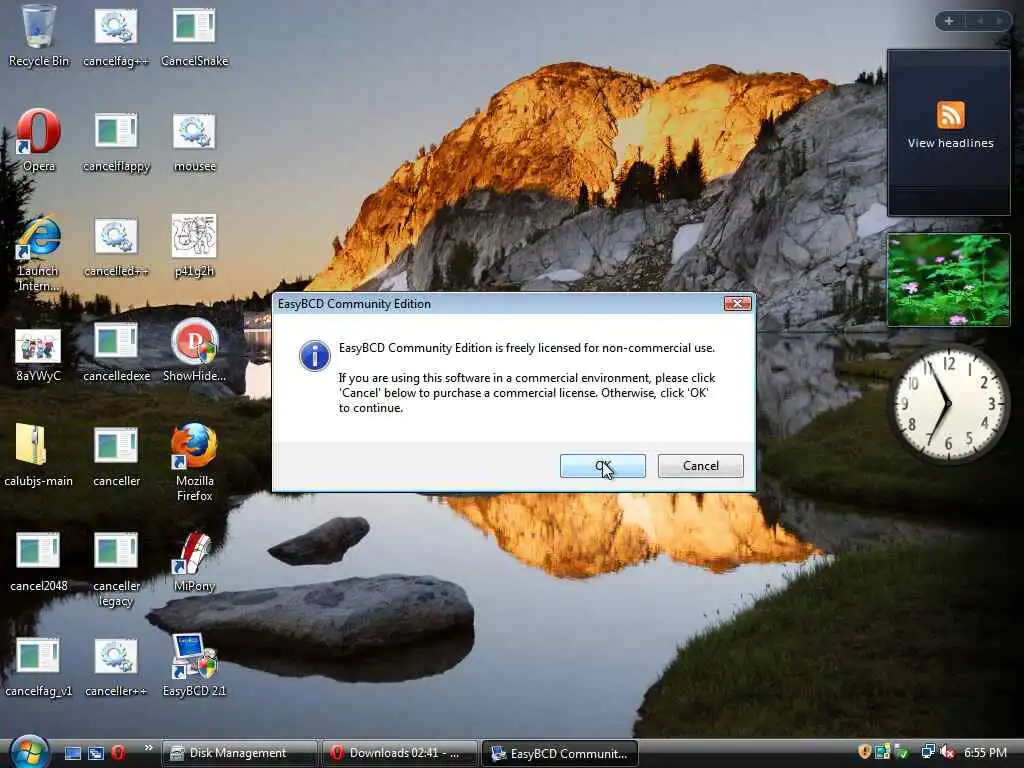Select the Recycle Bin desktop icon
The image size is (1024, 768).
point(39,36)
